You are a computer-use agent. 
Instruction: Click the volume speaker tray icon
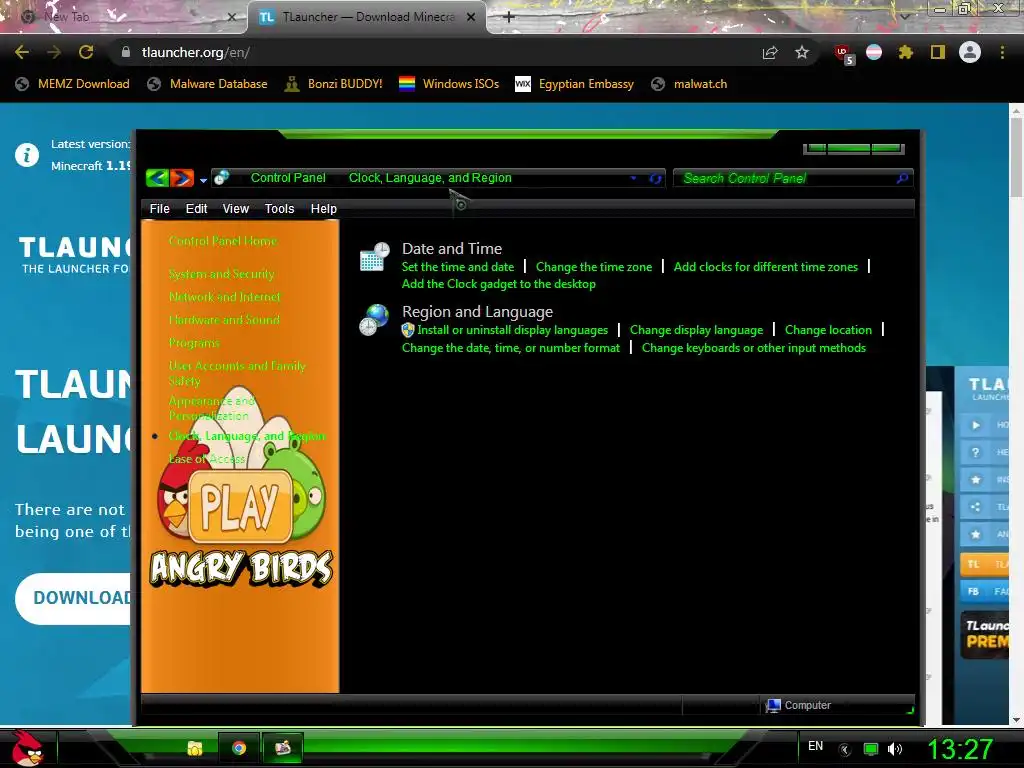tap(895, 748)
